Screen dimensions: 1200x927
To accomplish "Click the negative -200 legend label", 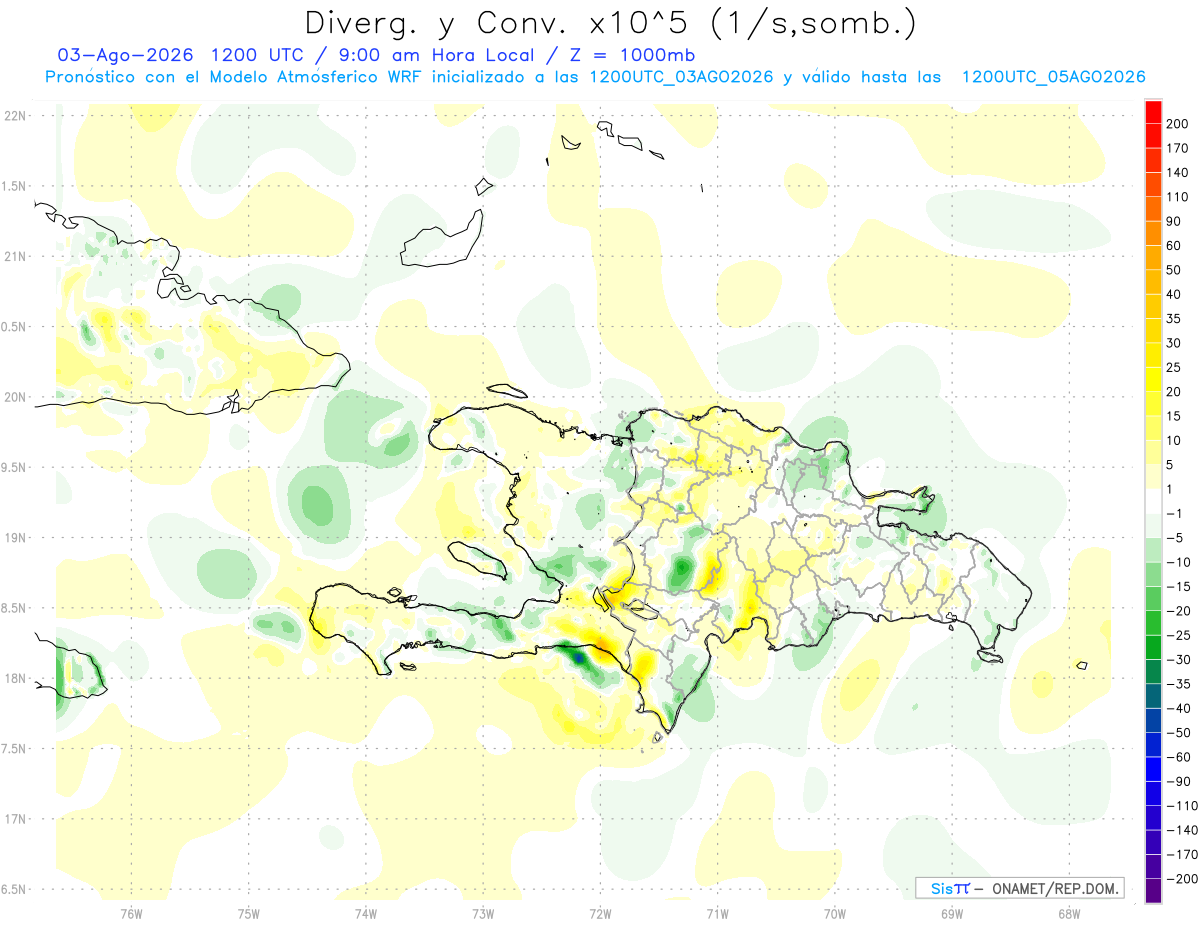I will (1181, 878).
